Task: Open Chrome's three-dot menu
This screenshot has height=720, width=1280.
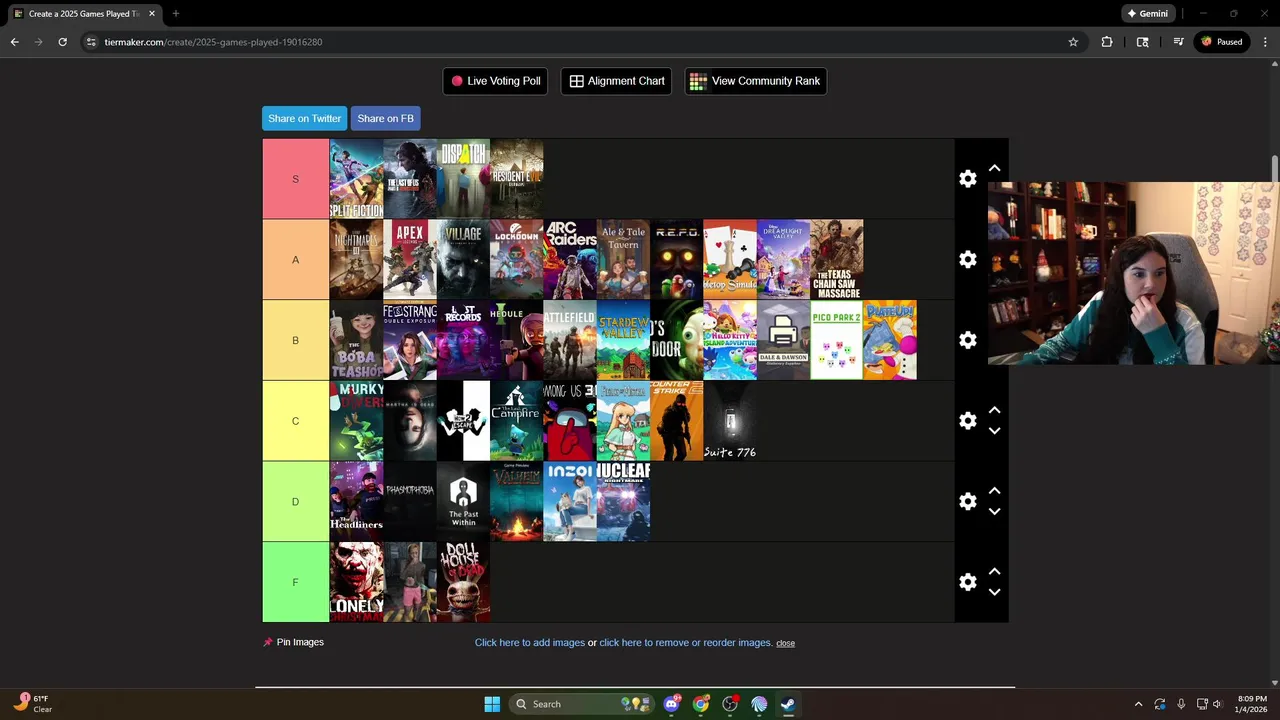Action: tap(1265, 42)
